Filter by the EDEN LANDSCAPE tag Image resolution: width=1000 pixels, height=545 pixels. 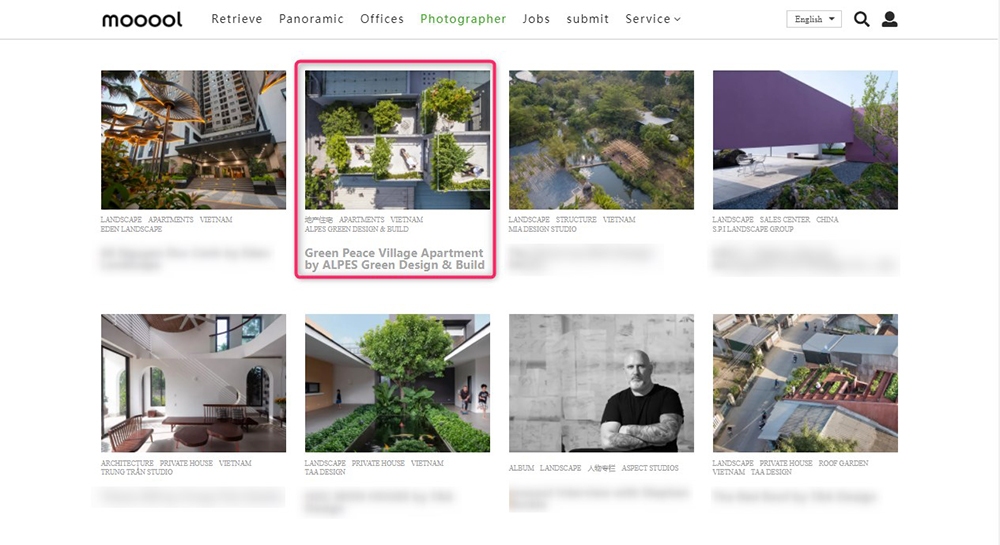pos(131,229)
